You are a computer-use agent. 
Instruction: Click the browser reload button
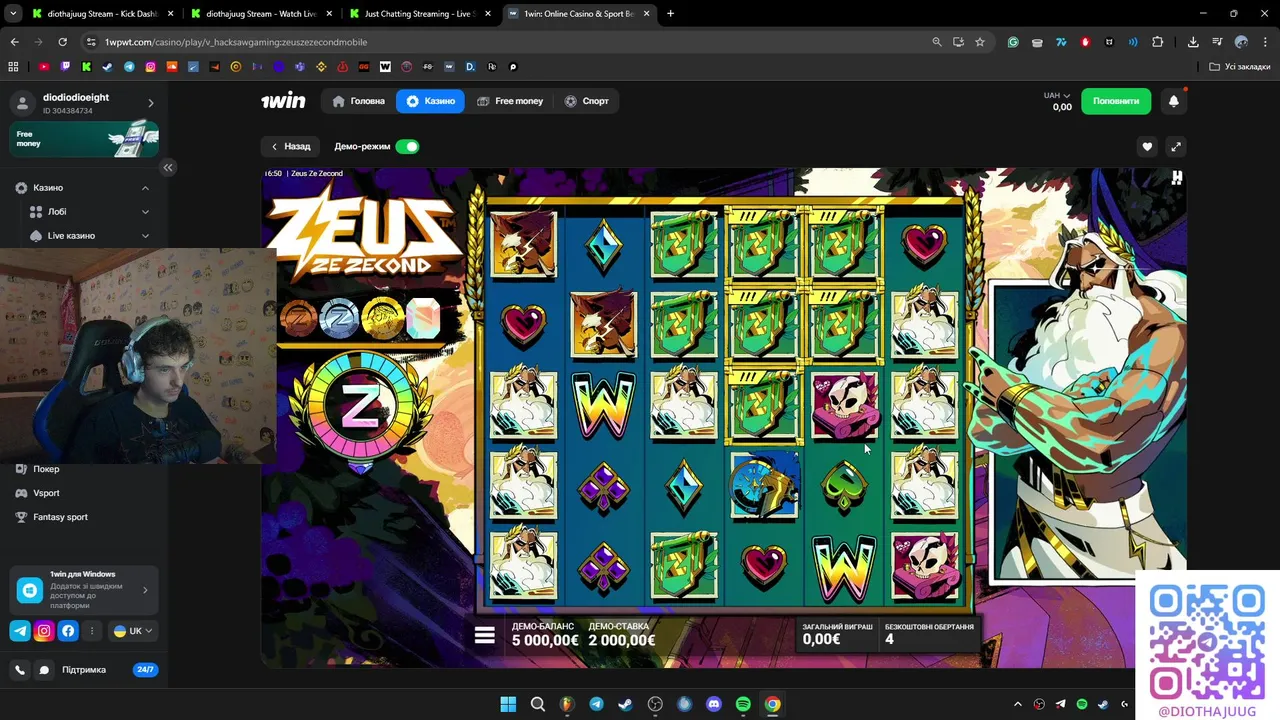click(62, 42)
